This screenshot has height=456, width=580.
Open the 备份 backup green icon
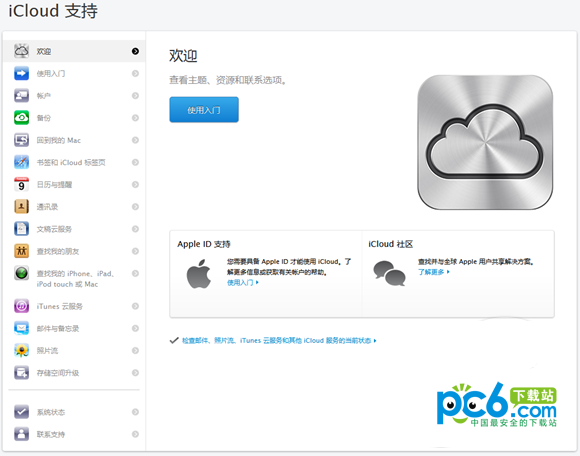pos(21,118)
